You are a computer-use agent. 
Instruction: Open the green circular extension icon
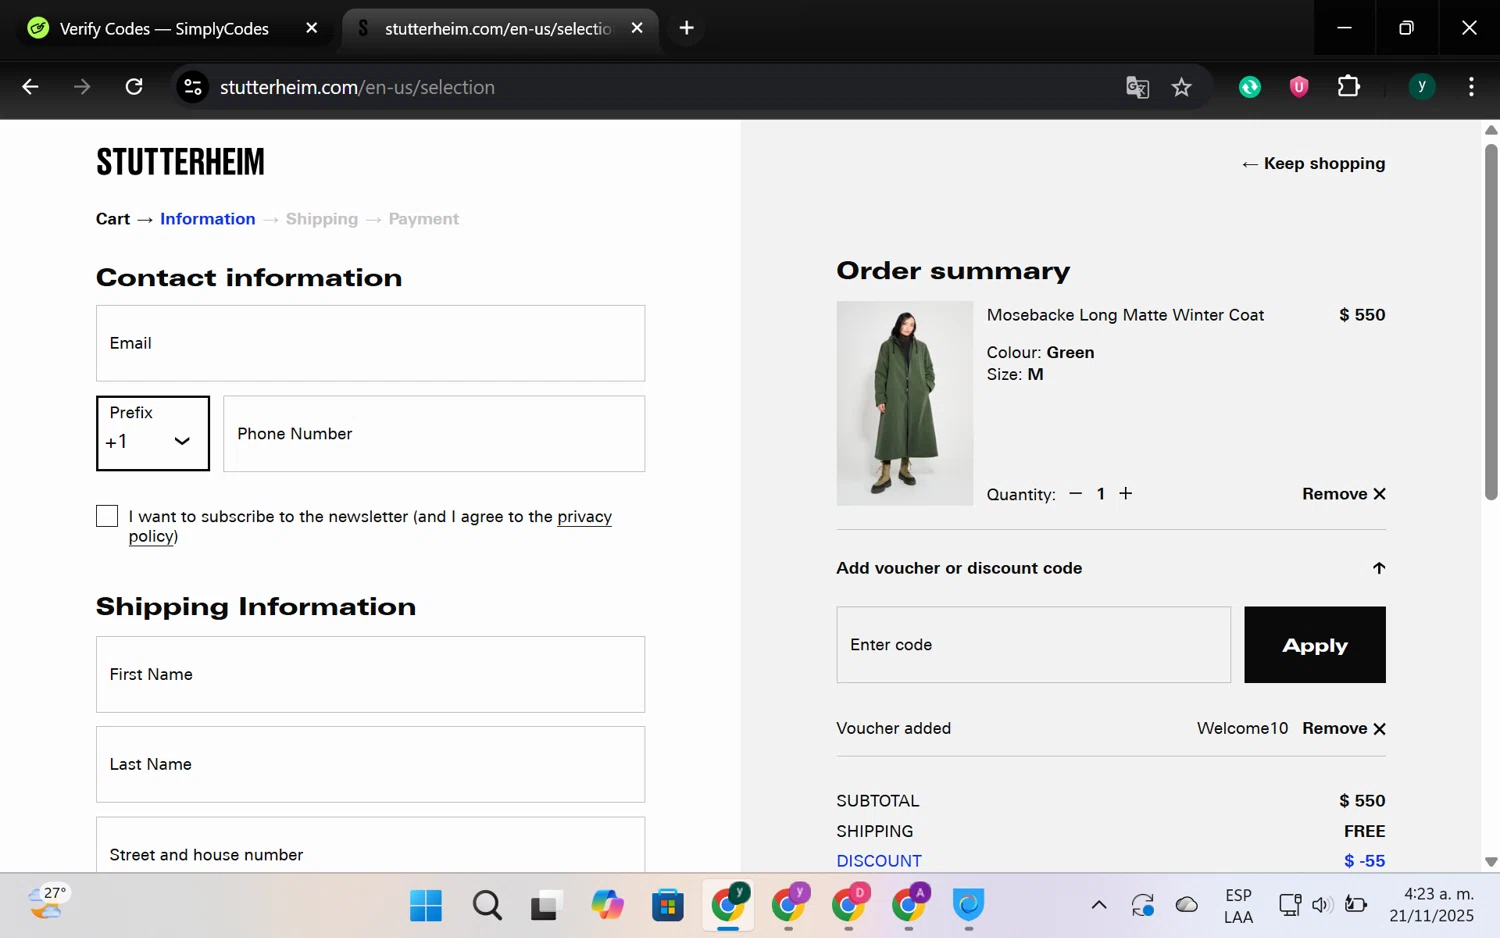1250,87
